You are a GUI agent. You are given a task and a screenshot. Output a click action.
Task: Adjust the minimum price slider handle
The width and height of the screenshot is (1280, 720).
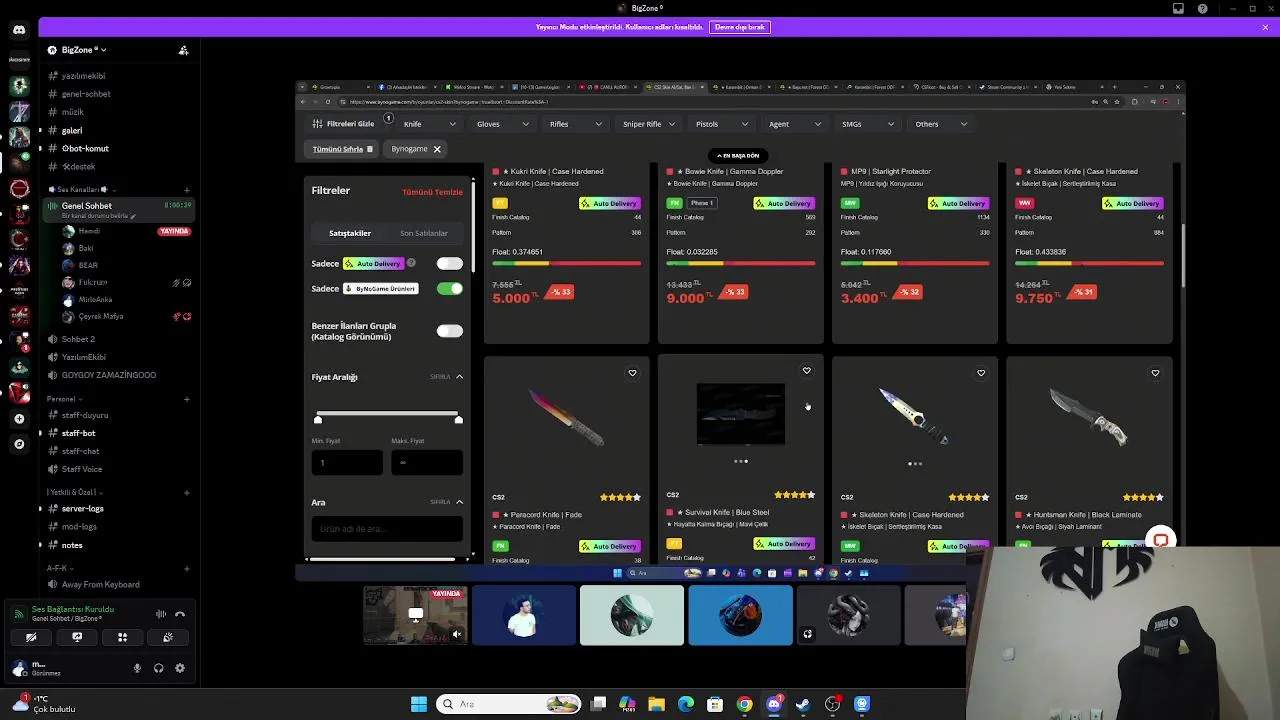coord(318,419)
